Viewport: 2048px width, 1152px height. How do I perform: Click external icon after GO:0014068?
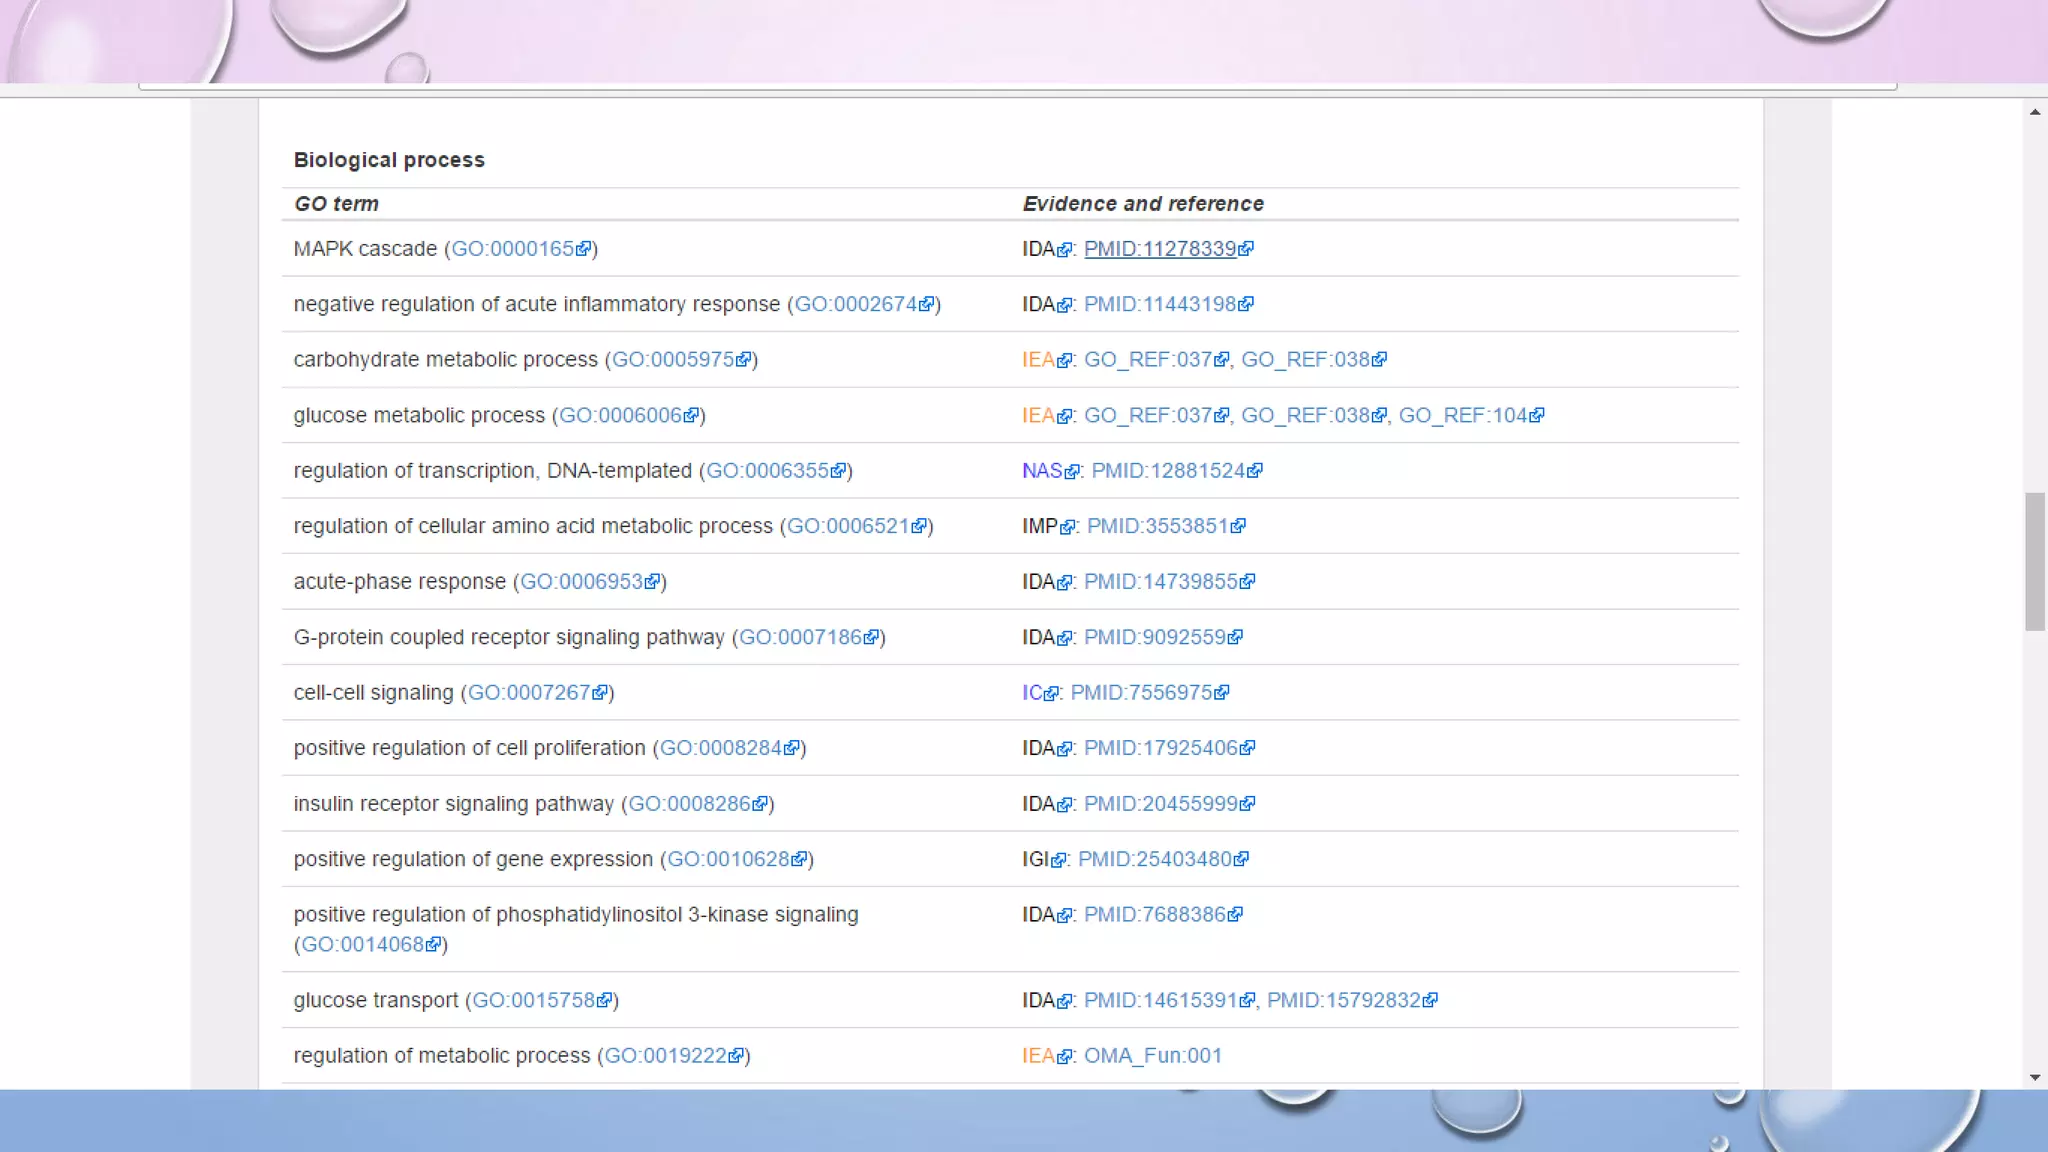(433, 945)
